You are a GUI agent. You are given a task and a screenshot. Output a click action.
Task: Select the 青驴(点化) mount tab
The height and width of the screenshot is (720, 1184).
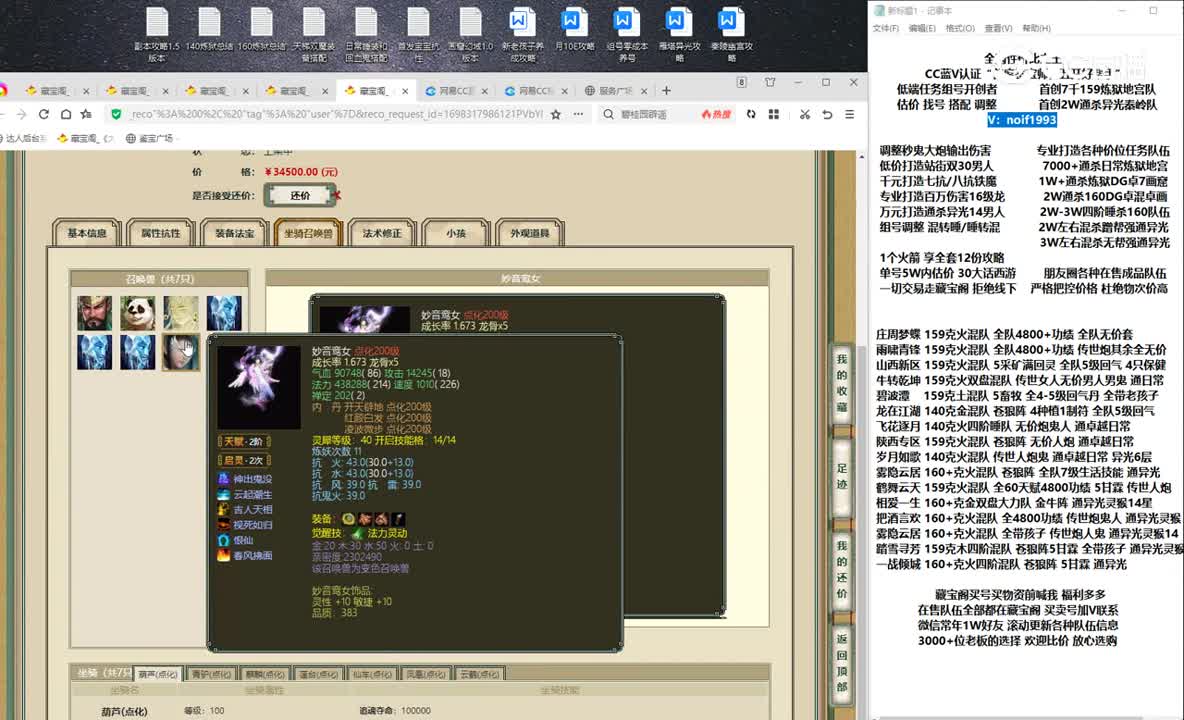click(211, 674)
